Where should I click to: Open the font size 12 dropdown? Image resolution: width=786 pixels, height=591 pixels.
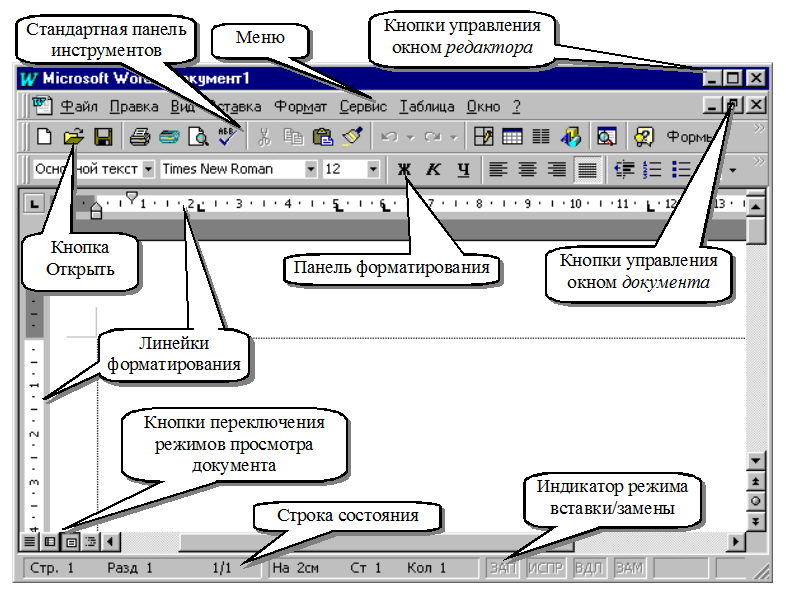point(373,169)
